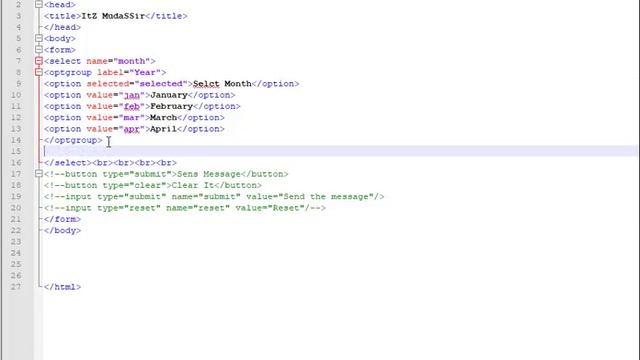Place cursor on February option text
This screenshot has height=360, width=640.
pos(171,107)
